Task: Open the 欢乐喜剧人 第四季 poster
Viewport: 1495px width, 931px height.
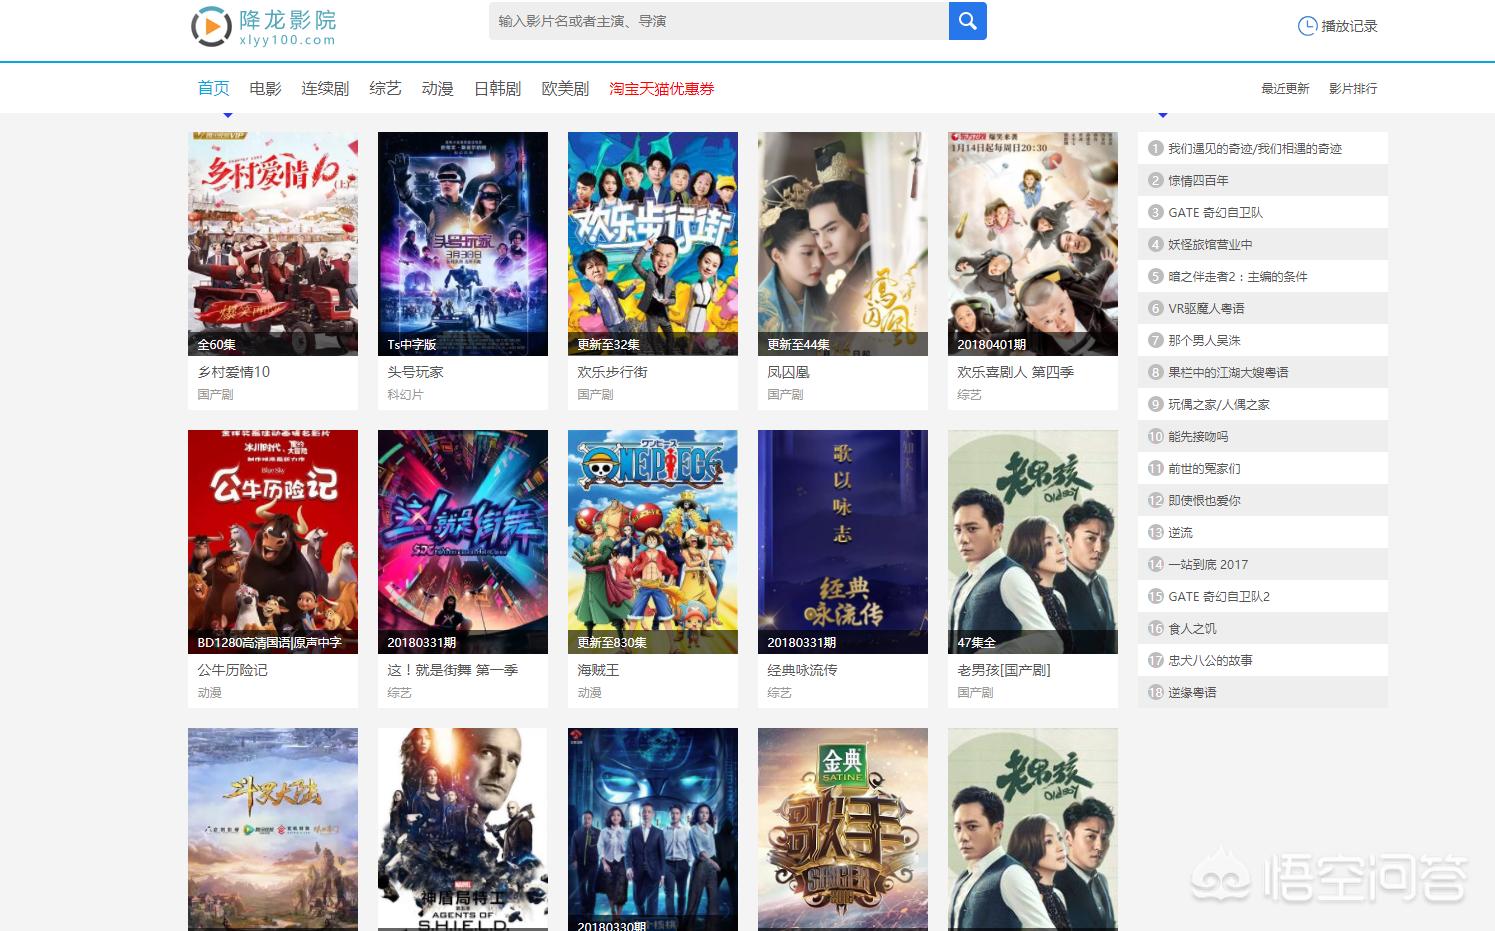Action: click(1033, 244)
